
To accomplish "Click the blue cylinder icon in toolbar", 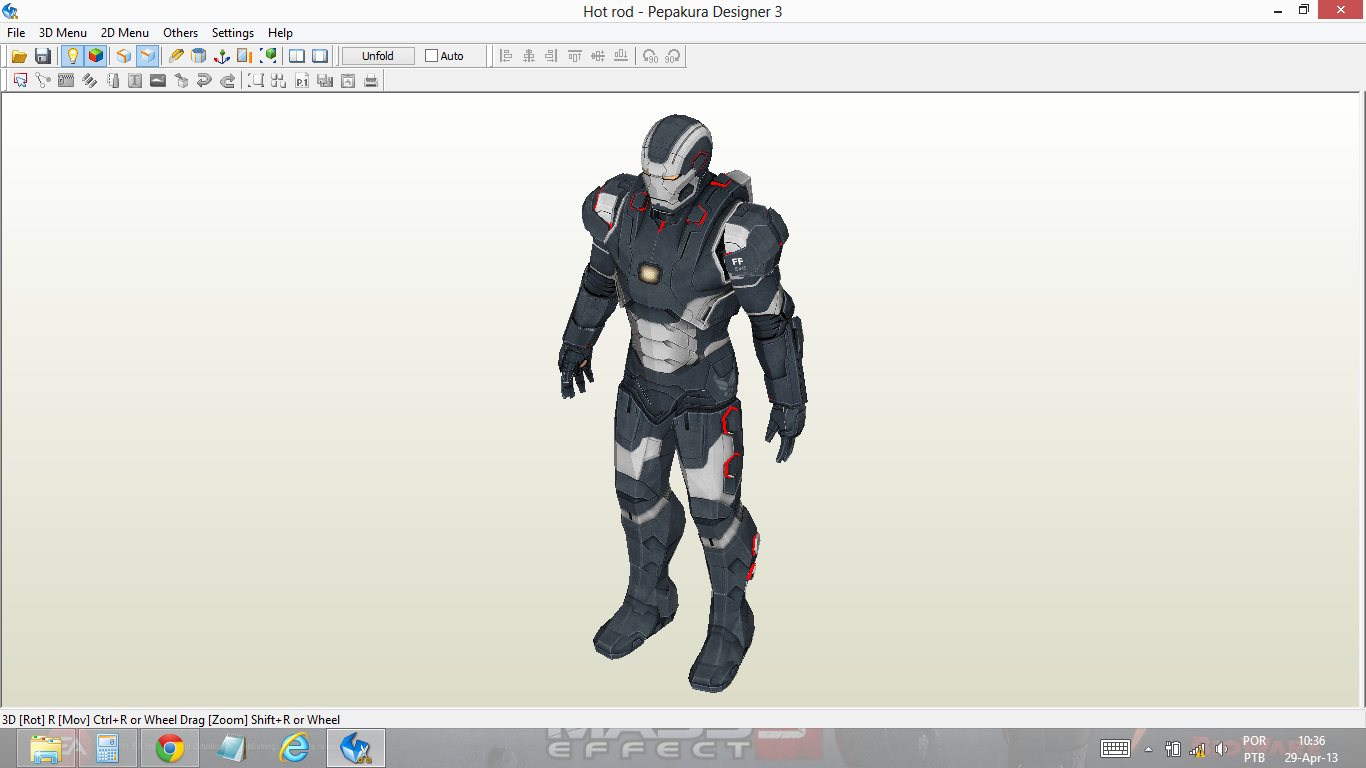I will pyautogui.click(x=199, y=56).
